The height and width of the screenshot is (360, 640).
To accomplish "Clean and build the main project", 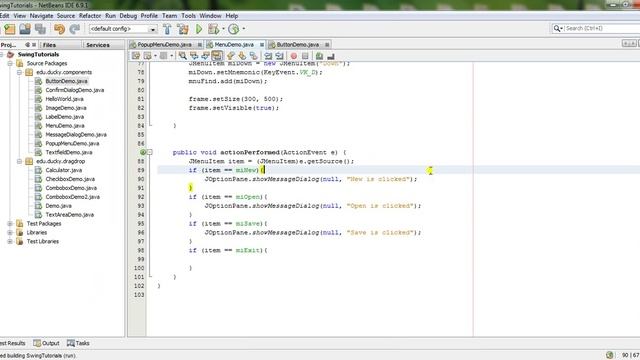I will (x=183, y=29).
